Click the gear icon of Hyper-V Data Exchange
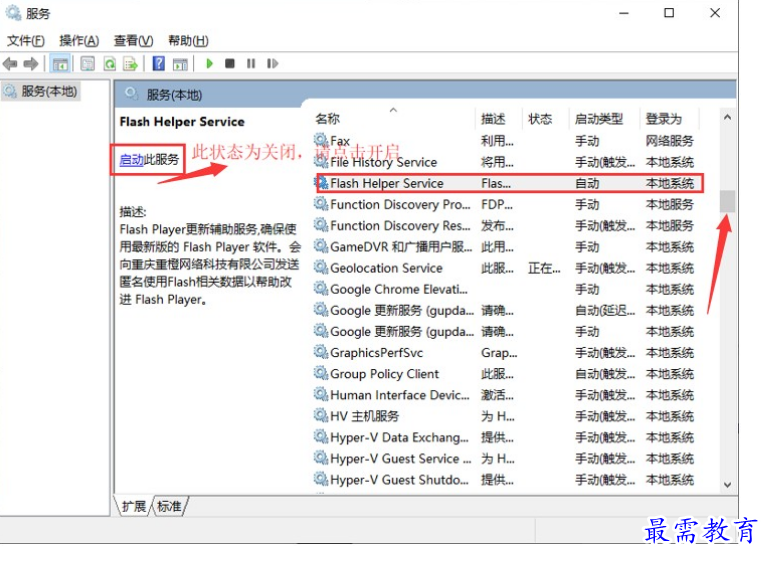This screenshot has width=766, height=562. point(320,436)
